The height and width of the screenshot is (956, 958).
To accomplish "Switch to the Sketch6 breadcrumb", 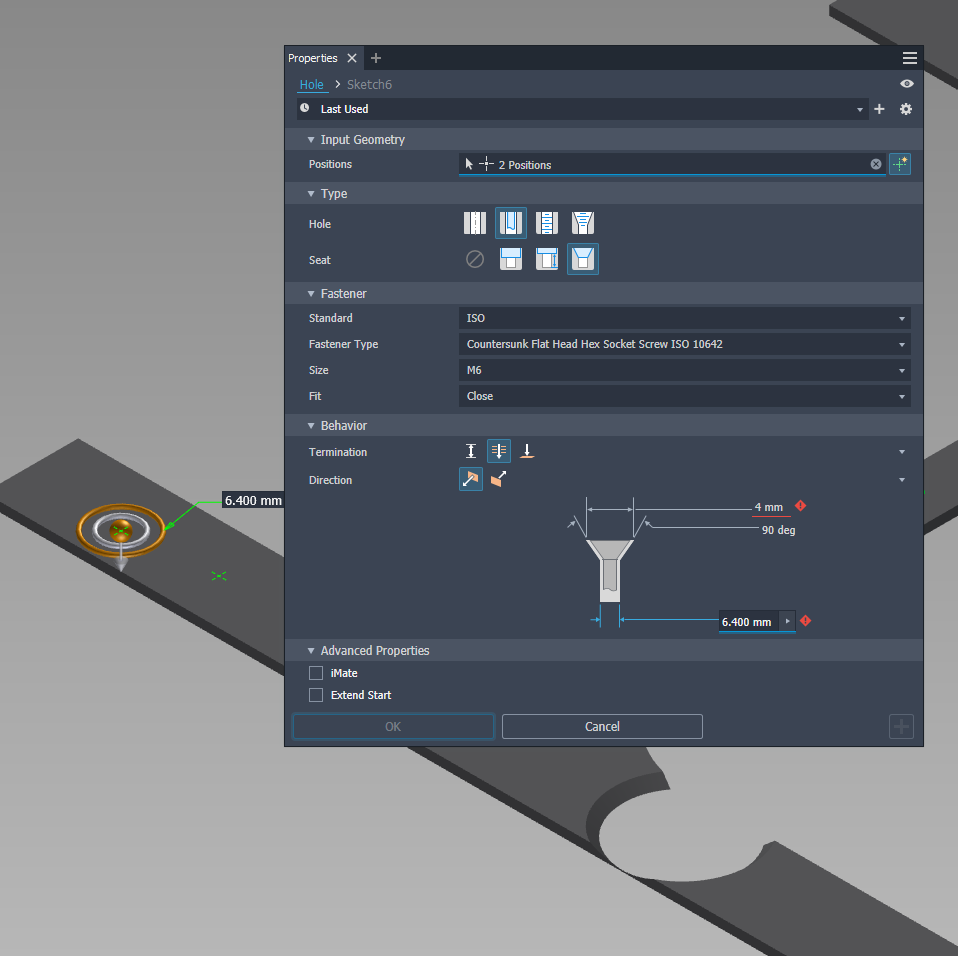I will pos(369,84).
